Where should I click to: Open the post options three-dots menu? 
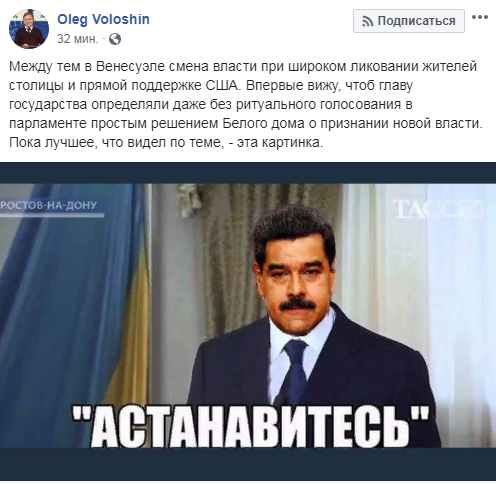480,17
